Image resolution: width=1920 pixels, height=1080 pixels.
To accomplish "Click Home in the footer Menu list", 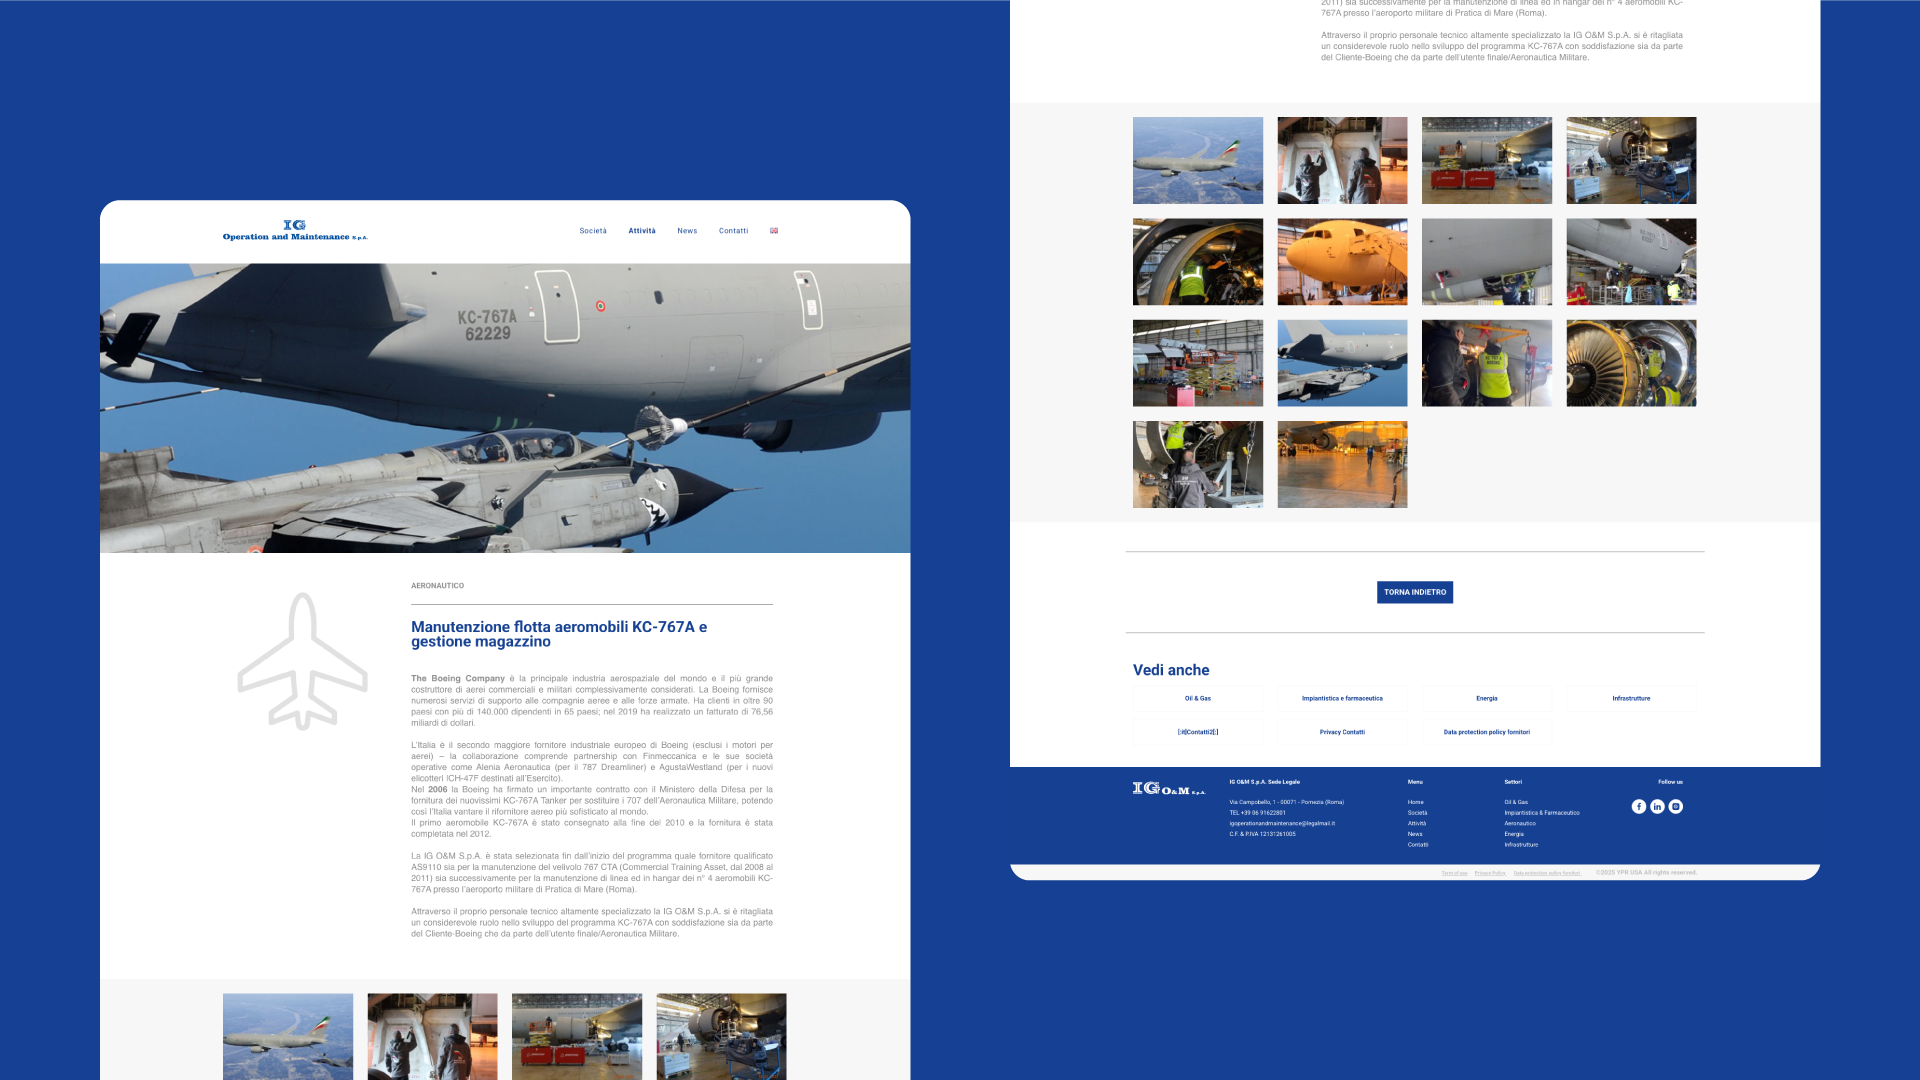I will 1415,802.
